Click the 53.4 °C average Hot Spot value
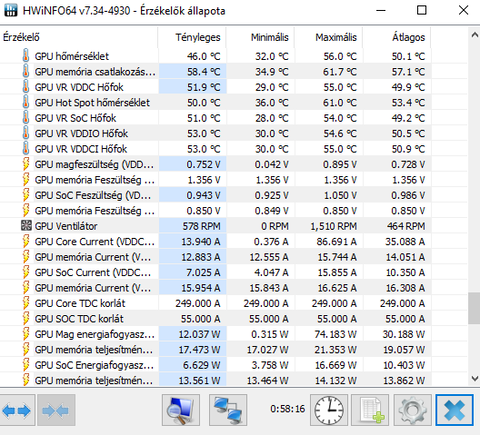 pyautogui.click(x=408, y=102)
